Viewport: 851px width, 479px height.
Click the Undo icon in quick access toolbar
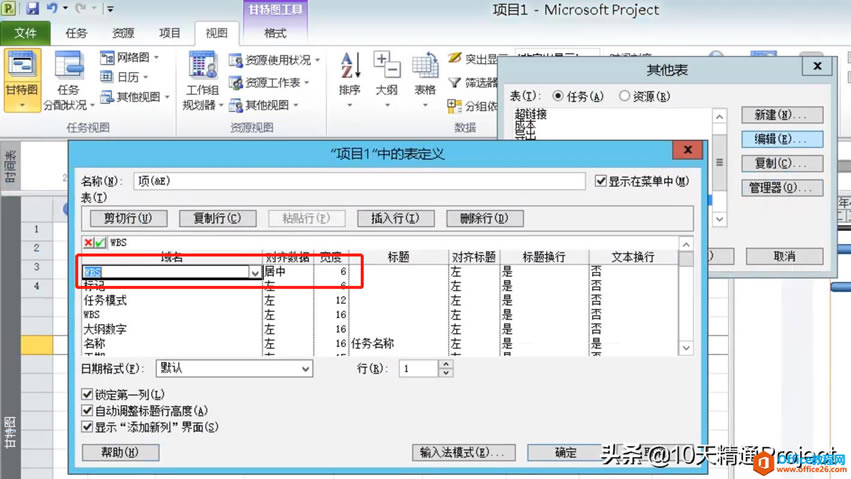(52, 9)
